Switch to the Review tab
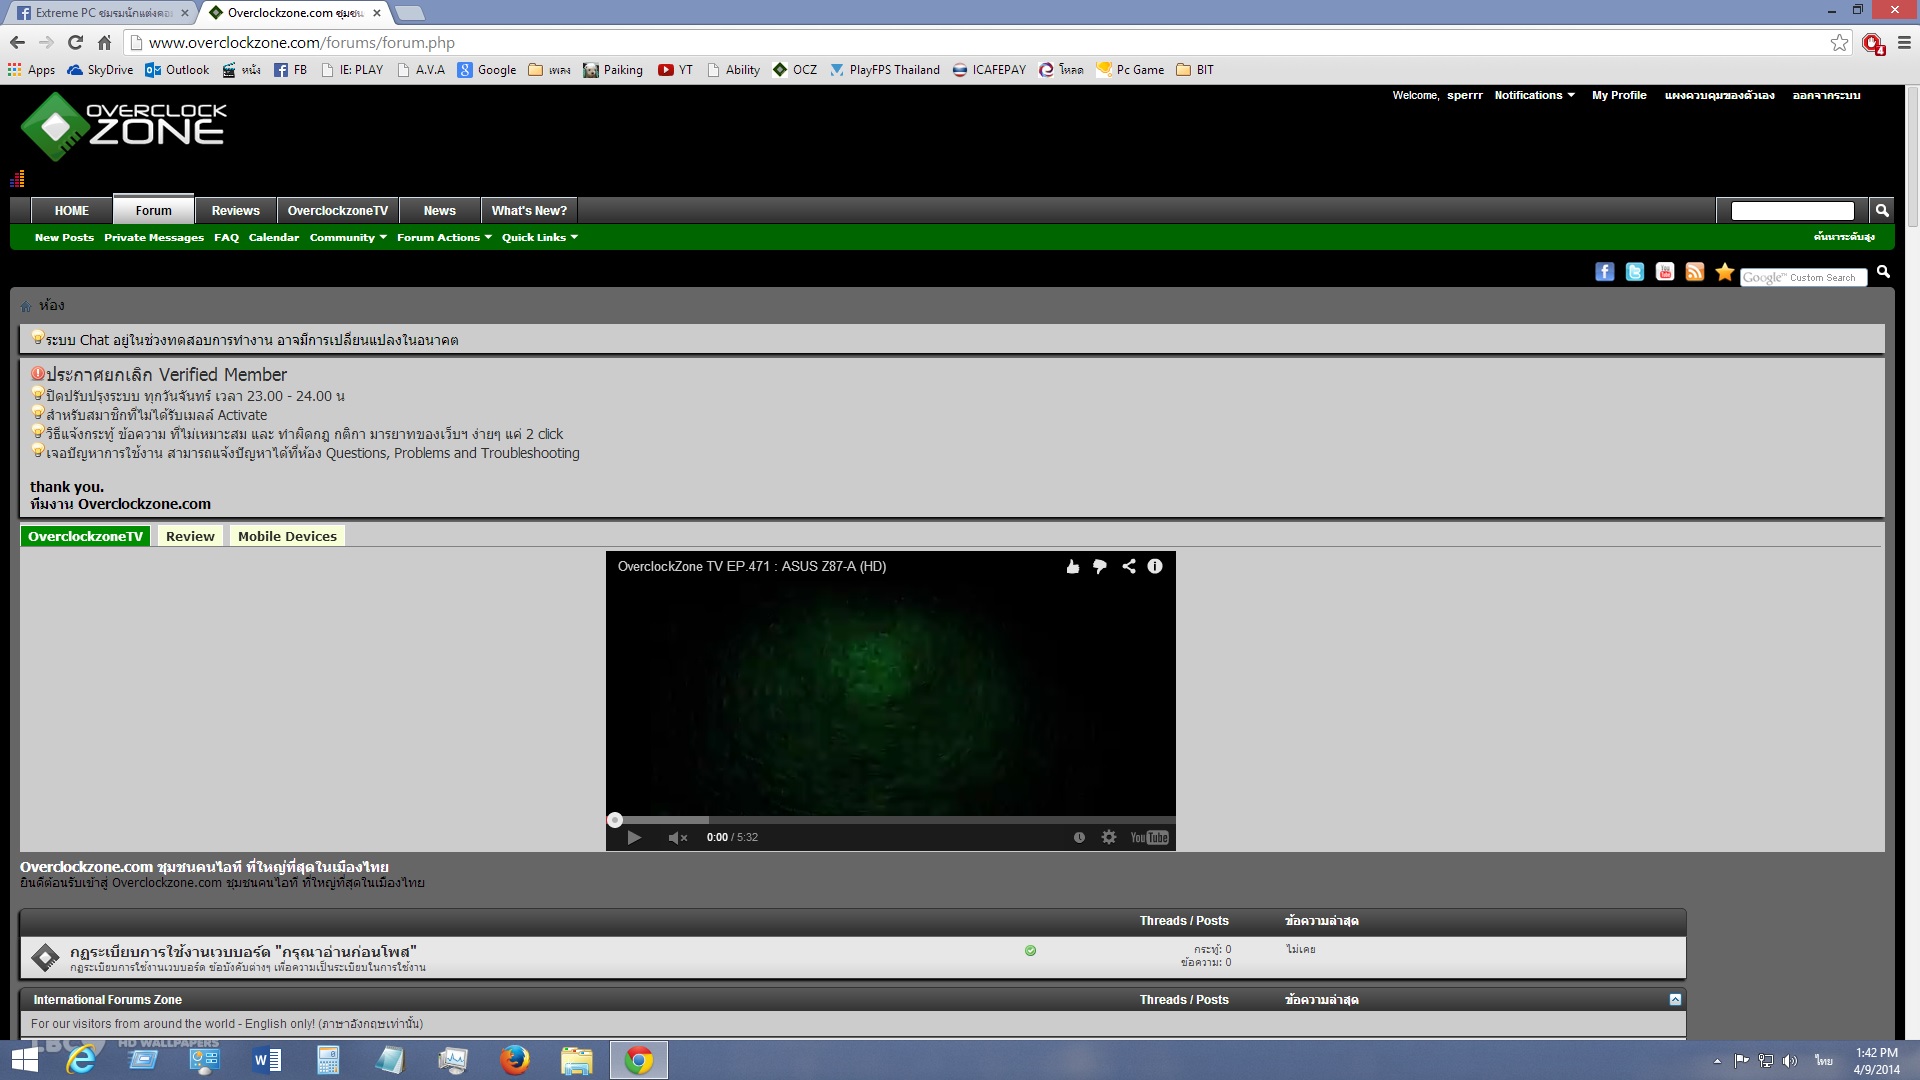Image resolution: width=1920 pixels, height=1080 pixels. pos(190,536)
